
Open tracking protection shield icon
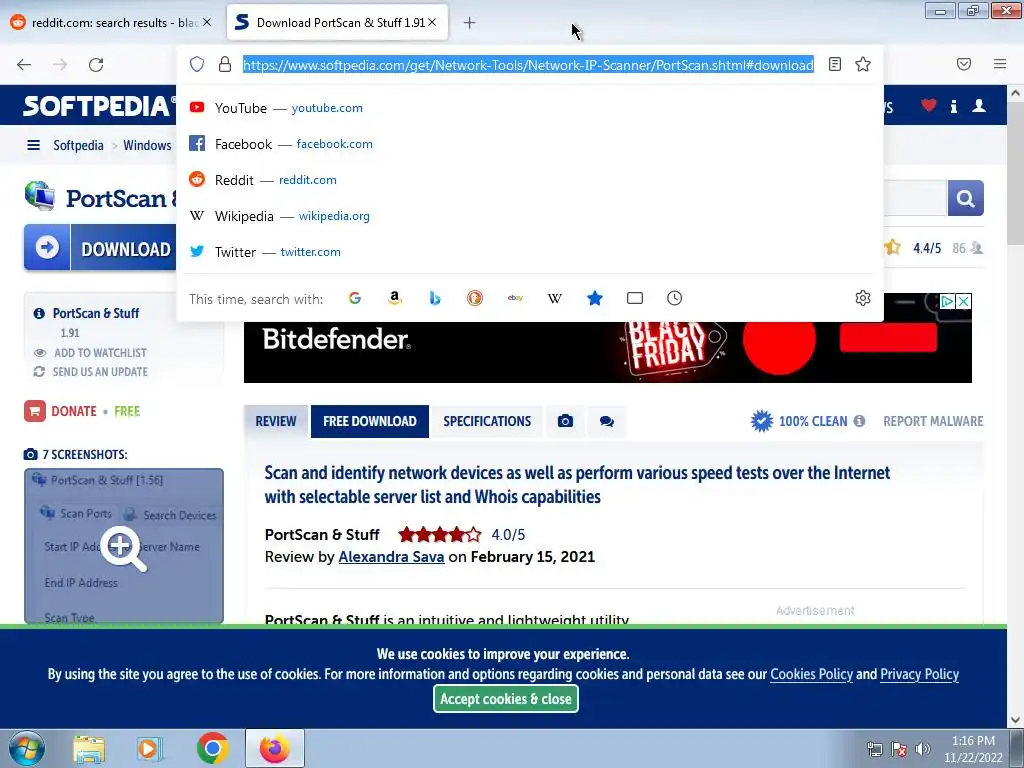[x=197, y=64]
